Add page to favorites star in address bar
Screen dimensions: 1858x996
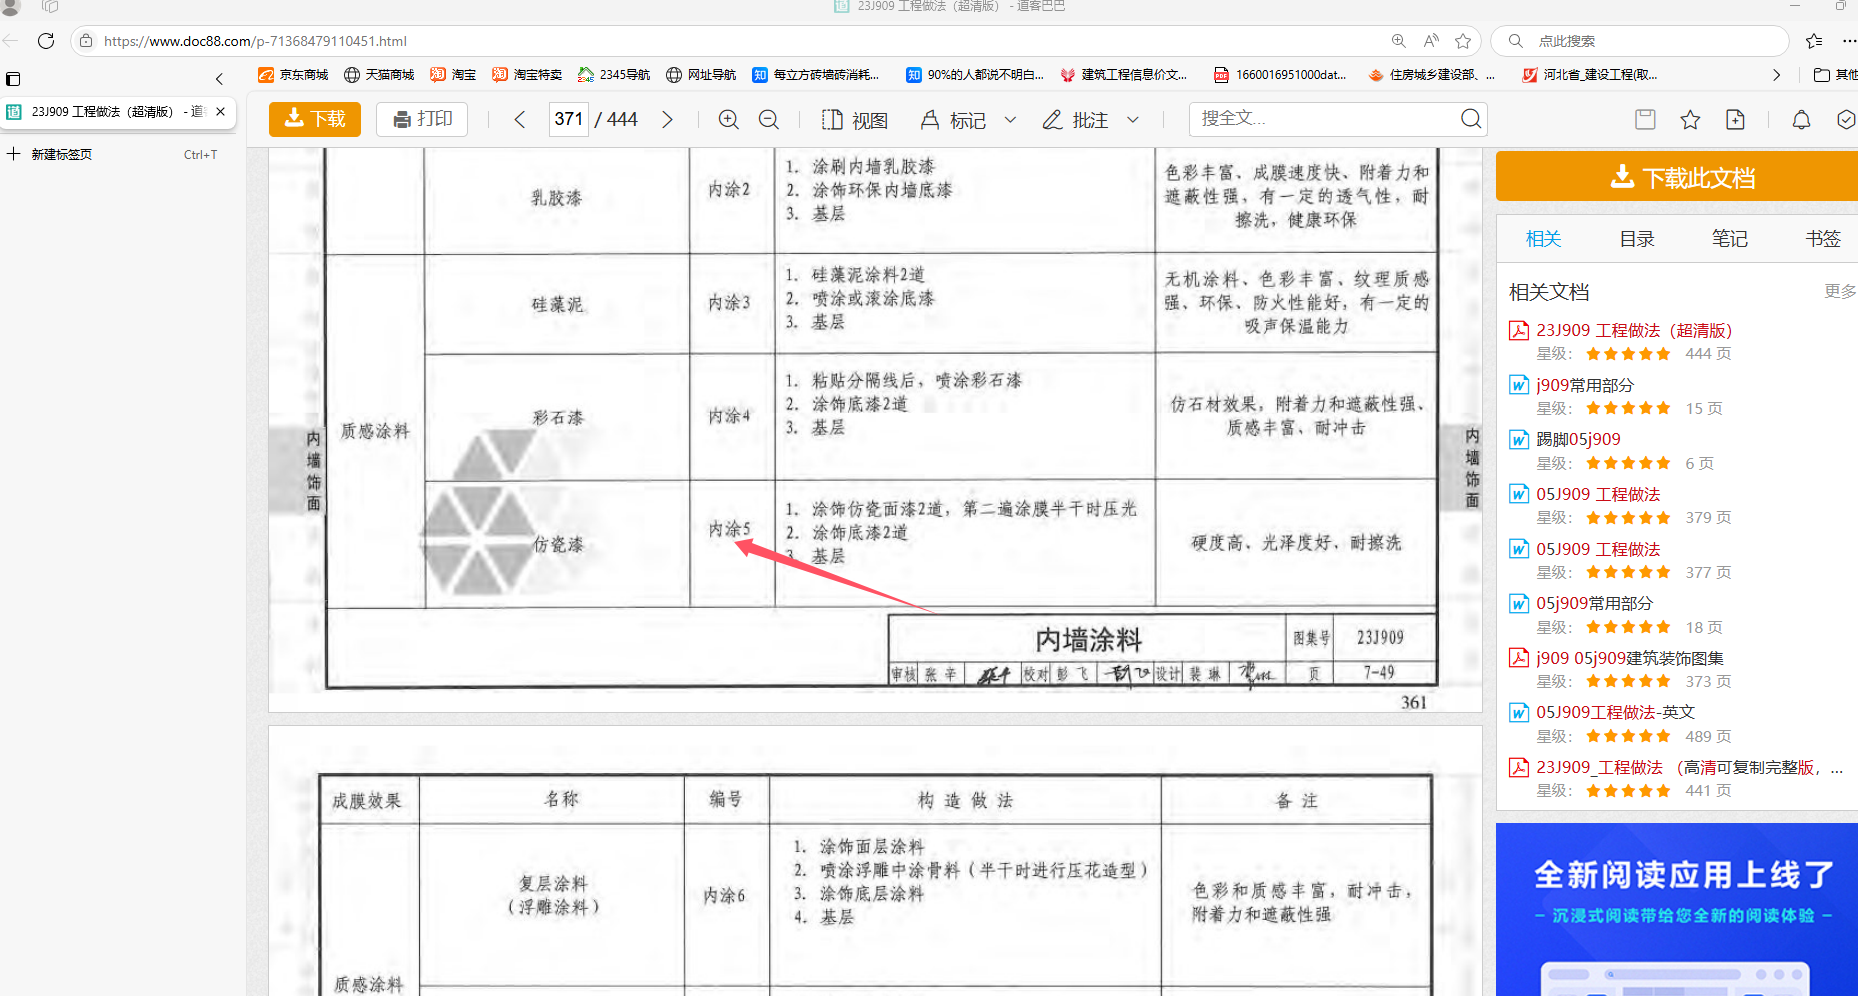pos(1463,41)
